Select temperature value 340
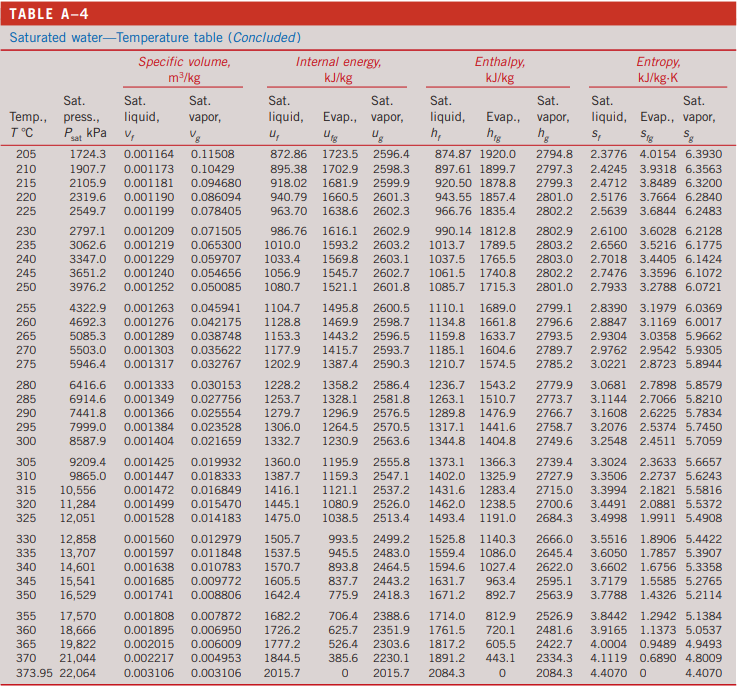 [x=26, y=568]
